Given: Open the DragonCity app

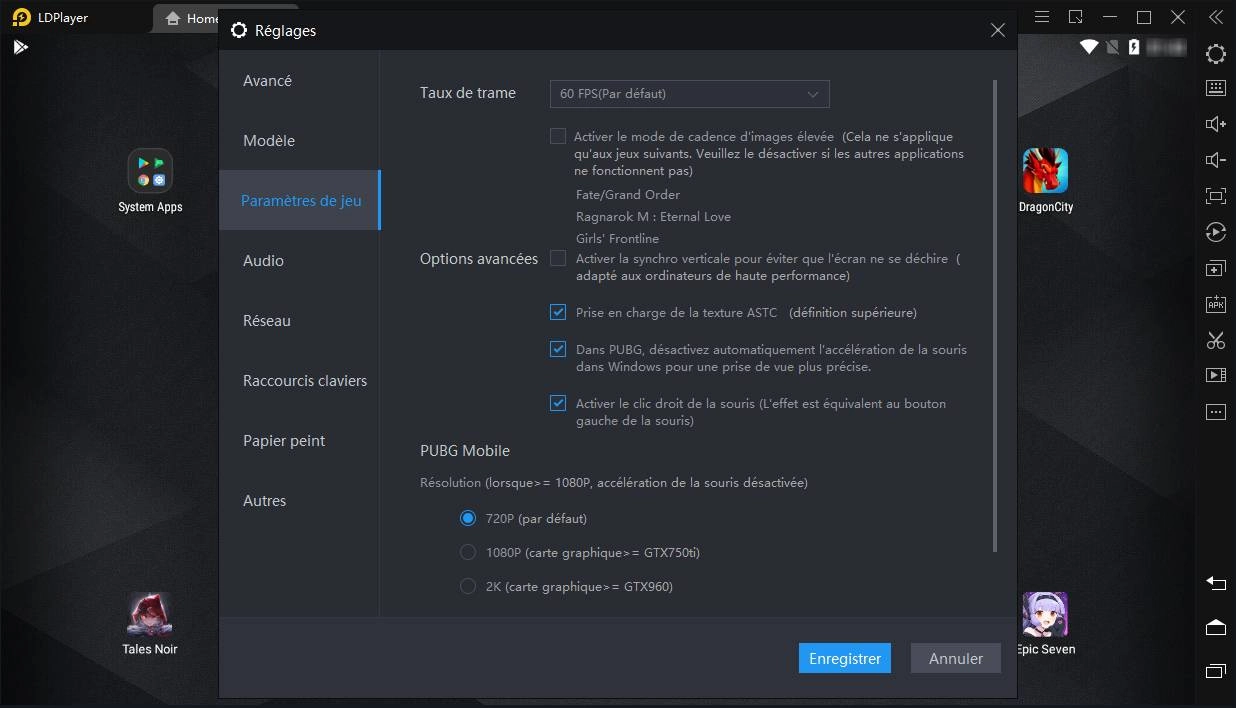Looking at the screenshot, I should coord(1045,172).
